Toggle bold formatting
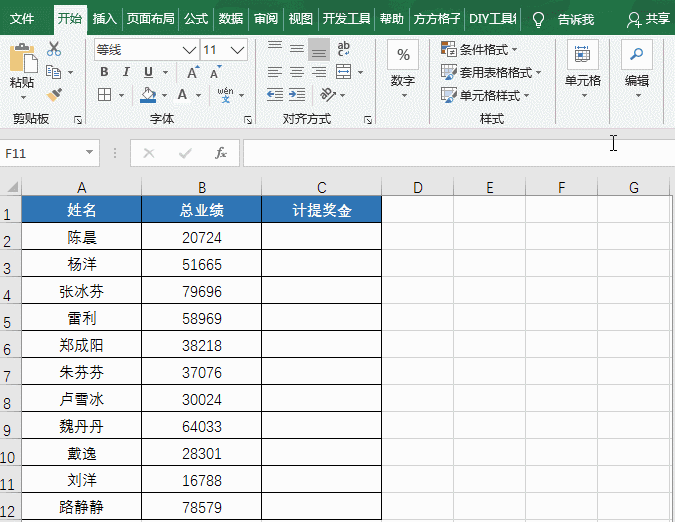This screenshot has height=522, width=675. pyautogui.click(x=103, y=72)
